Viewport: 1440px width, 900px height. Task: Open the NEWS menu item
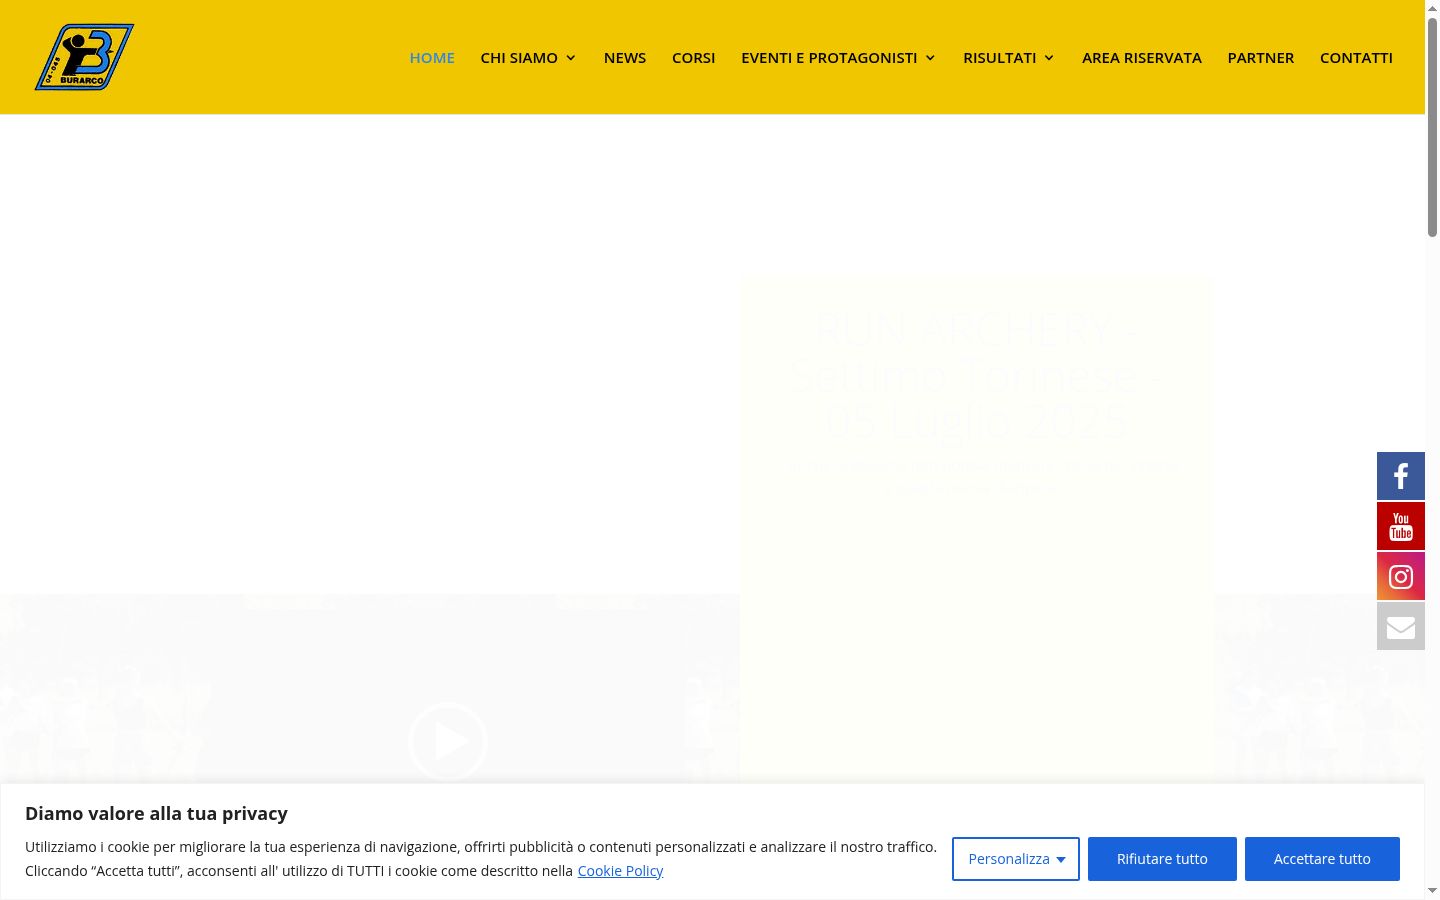pos(625,58)
